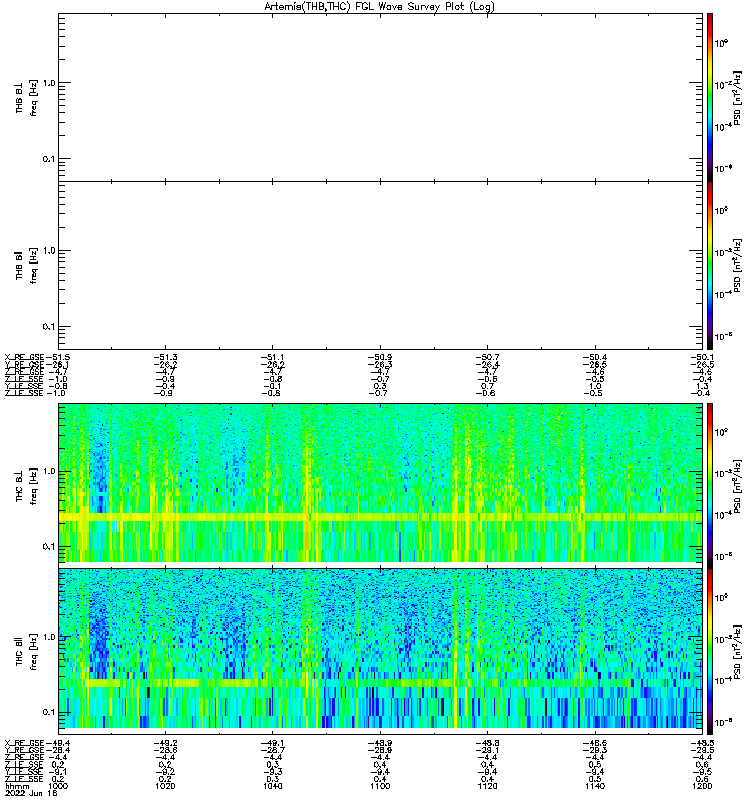Click the THB X_RE_GSE value '-51.1'
Image resolution: width=750 pixels, height=800 pixels.
coord(273,357)
